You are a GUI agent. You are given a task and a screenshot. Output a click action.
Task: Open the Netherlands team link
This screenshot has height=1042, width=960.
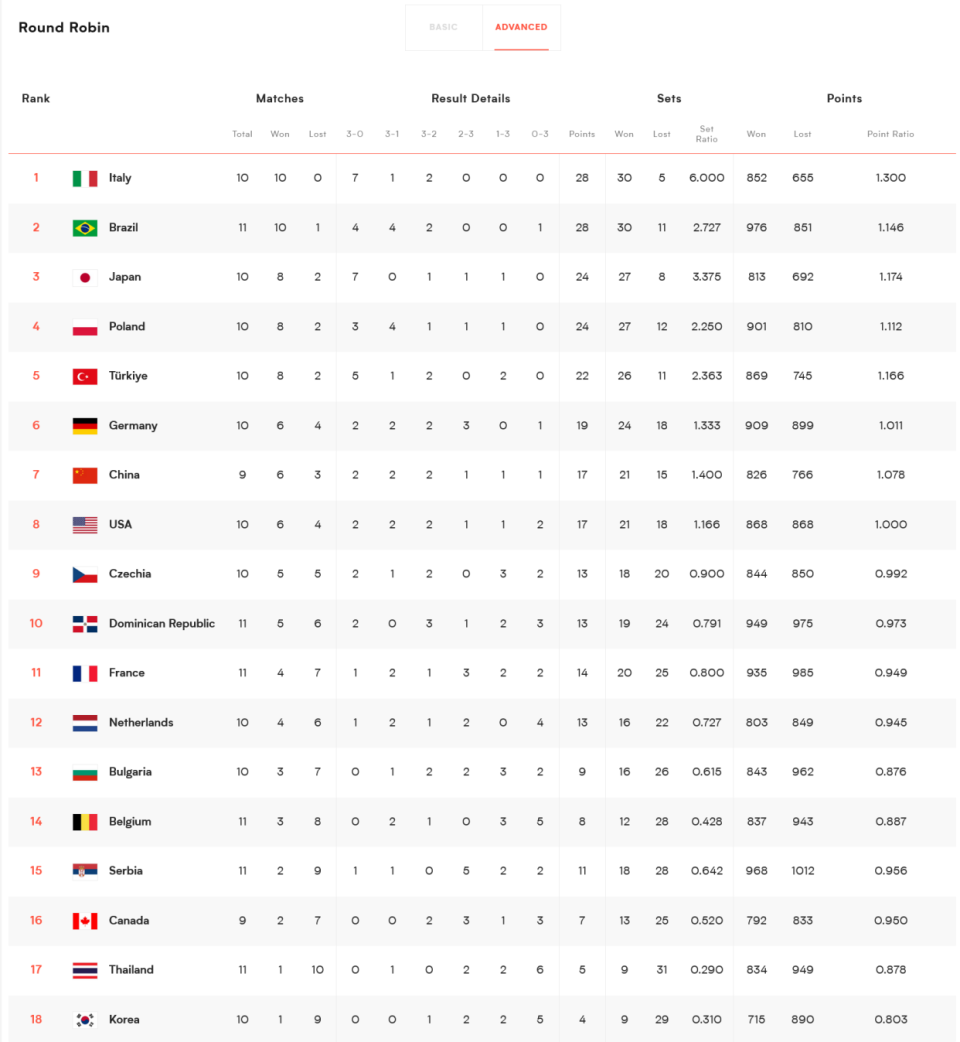pos(141,722)
